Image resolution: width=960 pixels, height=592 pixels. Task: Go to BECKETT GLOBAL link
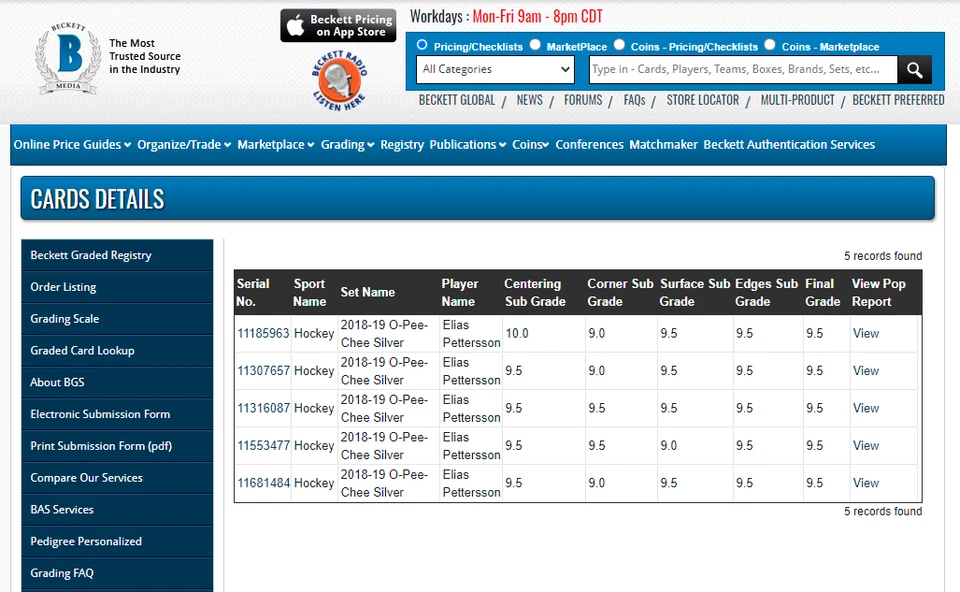pos(457,100)
